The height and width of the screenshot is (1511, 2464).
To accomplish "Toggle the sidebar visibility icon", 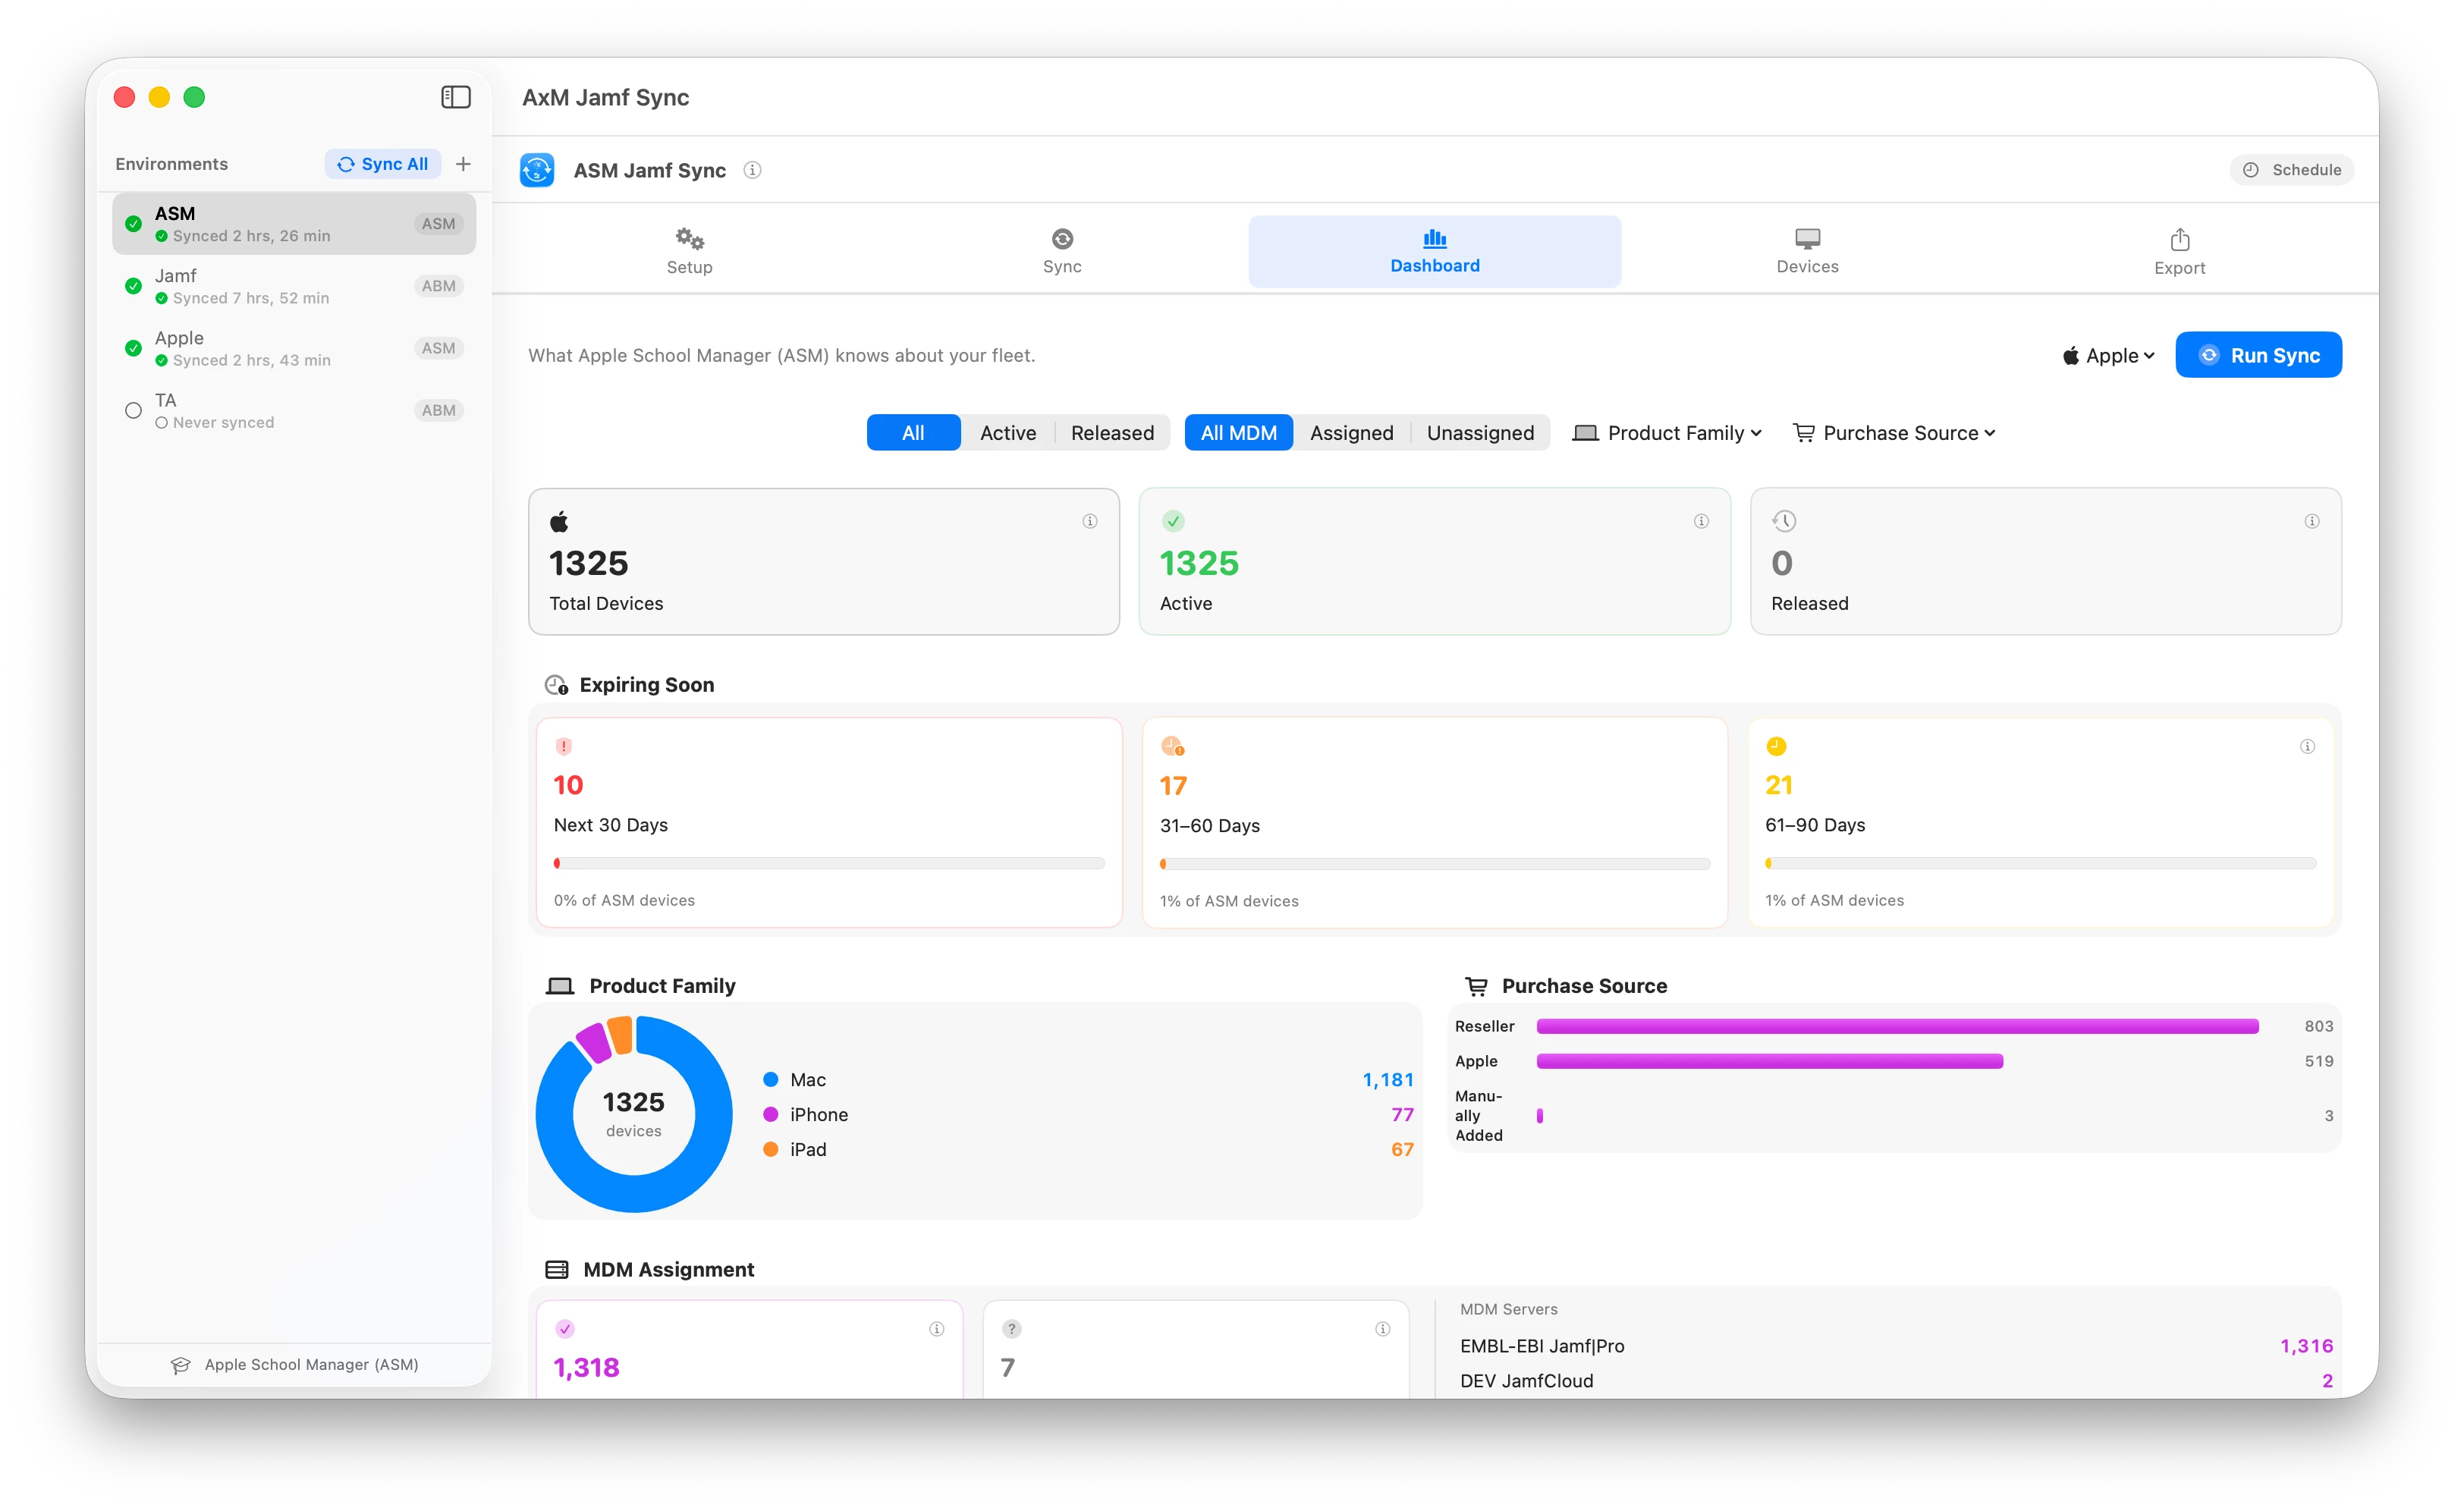I will click(456, 97).
